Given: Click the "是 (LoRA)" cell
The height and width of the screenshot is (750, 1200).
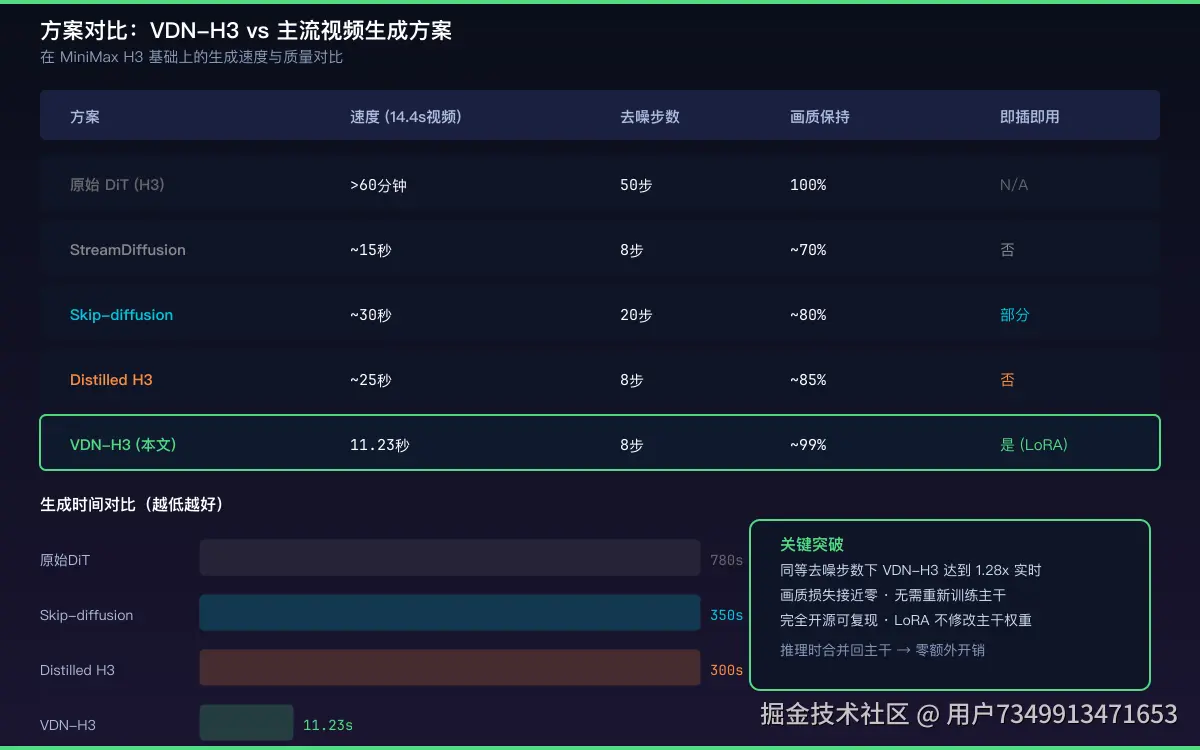Looking at the screenshot, I should click(1034, 445).
